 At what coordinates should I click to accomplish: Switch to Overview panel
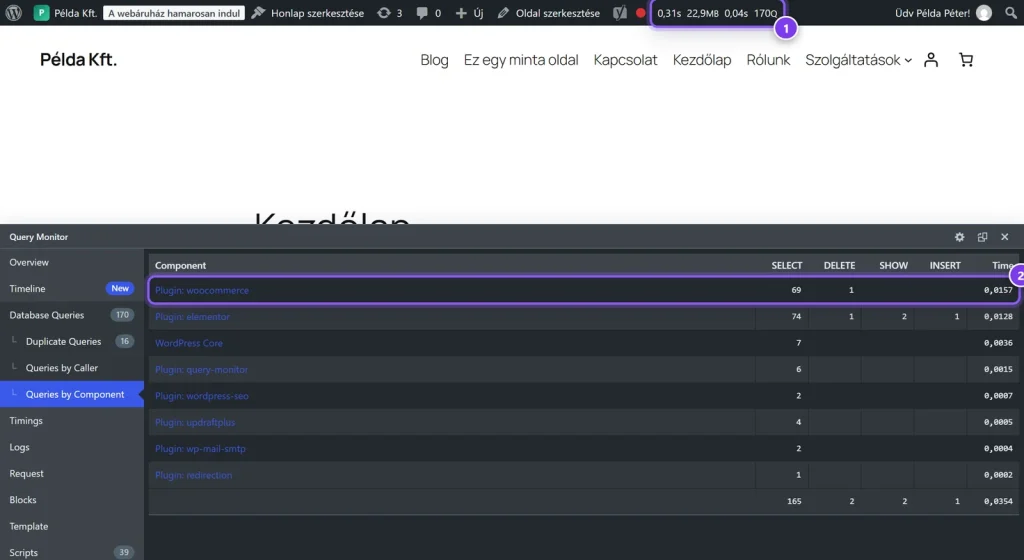coord(72,262)
